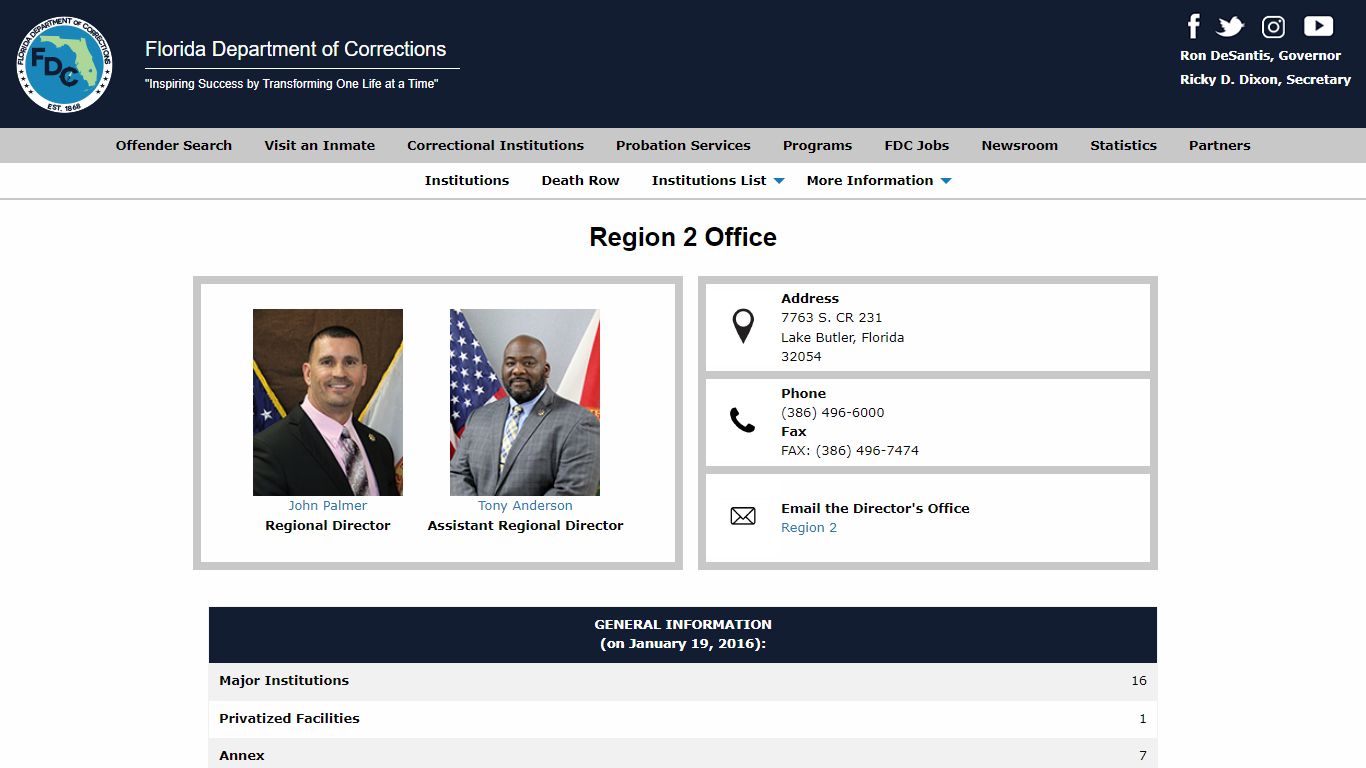The width and height of the screenshot is (1366, 768).
Task: Click the email envelope icon
Action: 743,516
